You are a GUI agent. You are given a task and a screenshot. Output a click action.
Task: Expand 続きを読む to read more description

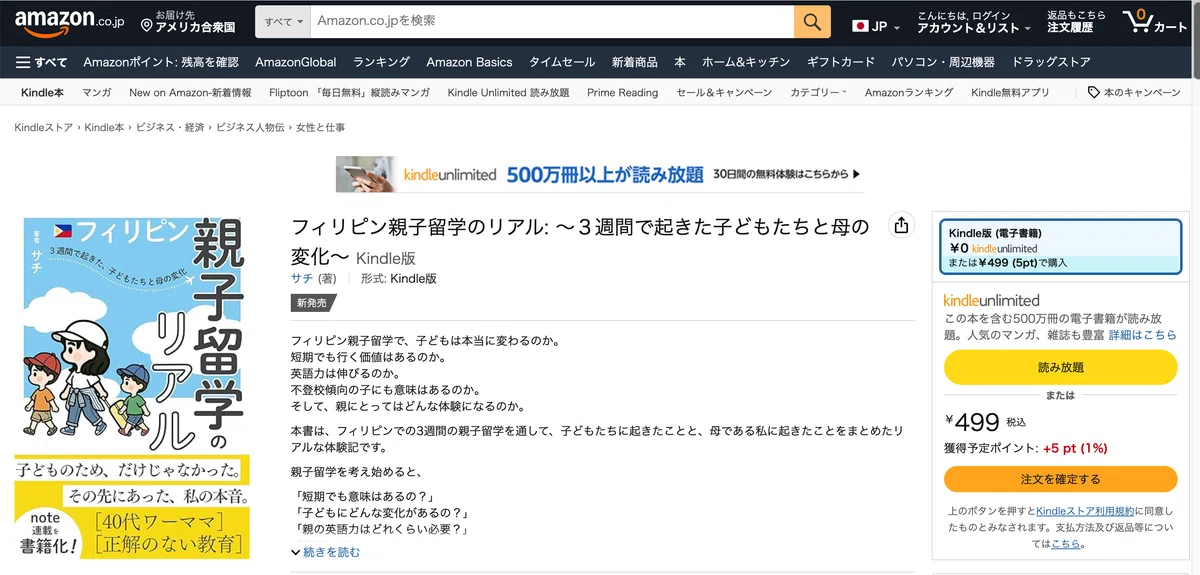pos(325,552)
